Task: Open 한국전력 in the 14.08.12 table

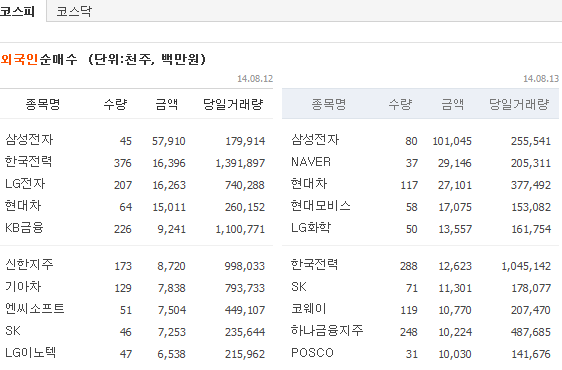Action: click(x=29, y=161)
